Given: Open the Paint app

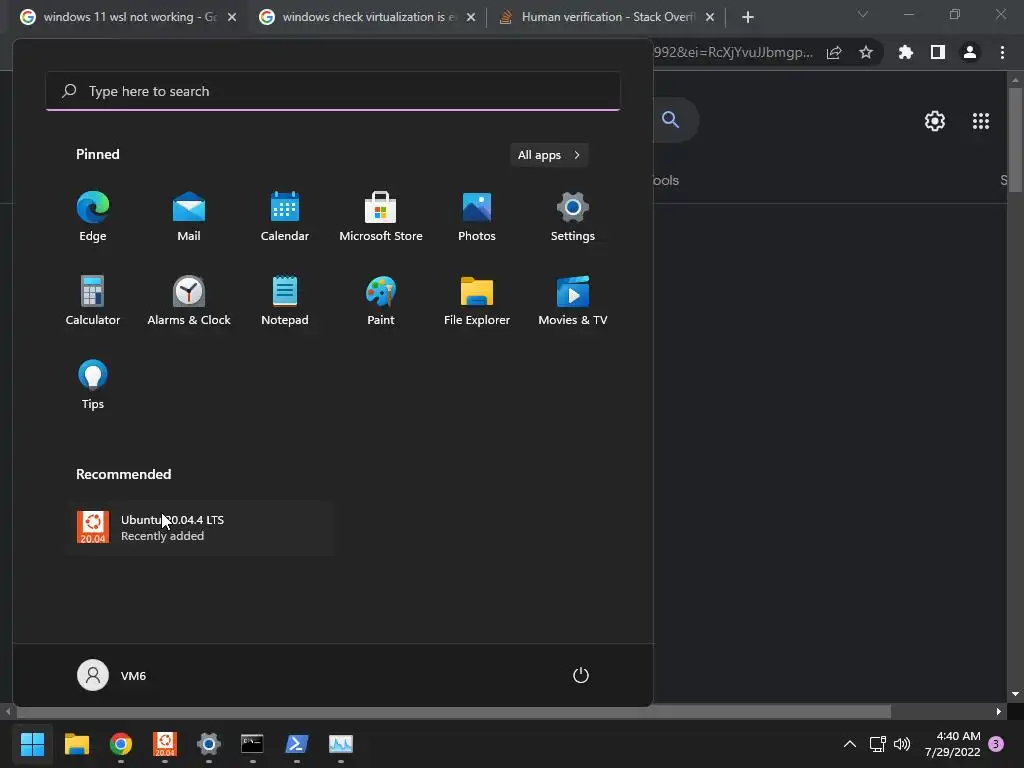Looking at the screenshot, I should [x=381, y=301].
